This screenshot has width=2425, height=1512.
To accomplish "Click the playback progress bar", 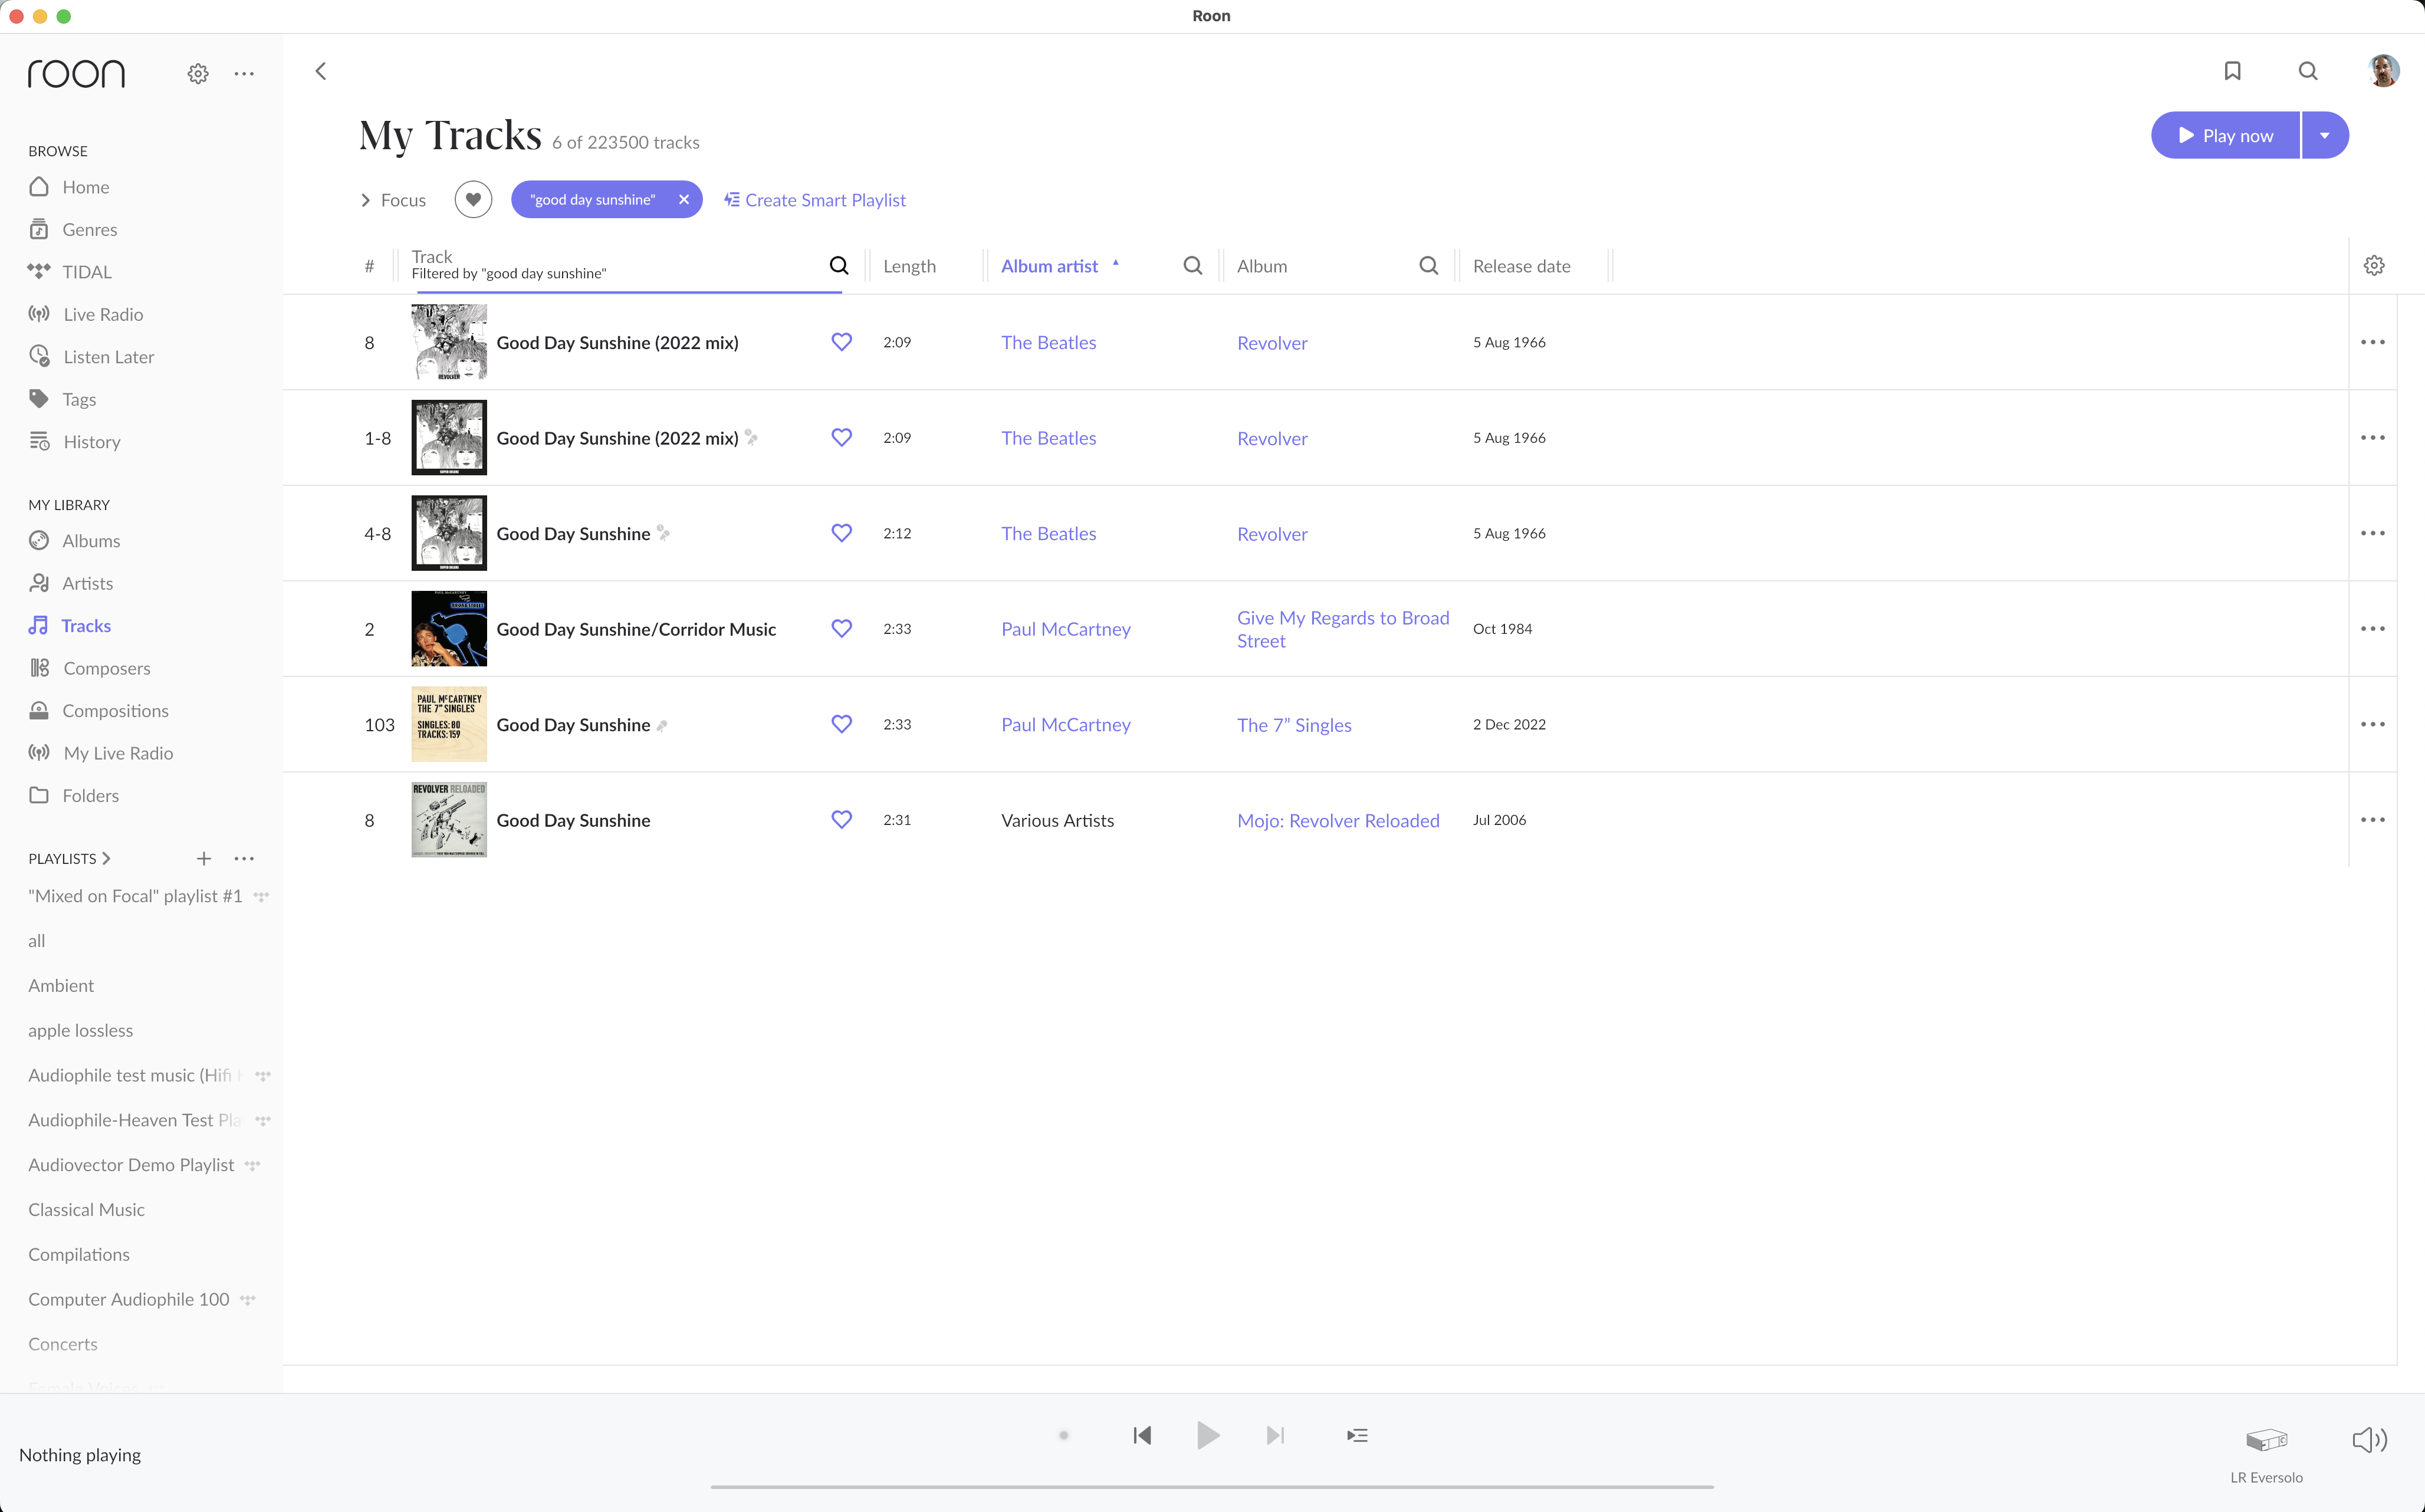I will pyautogui.click(x=1212, y=1487).
